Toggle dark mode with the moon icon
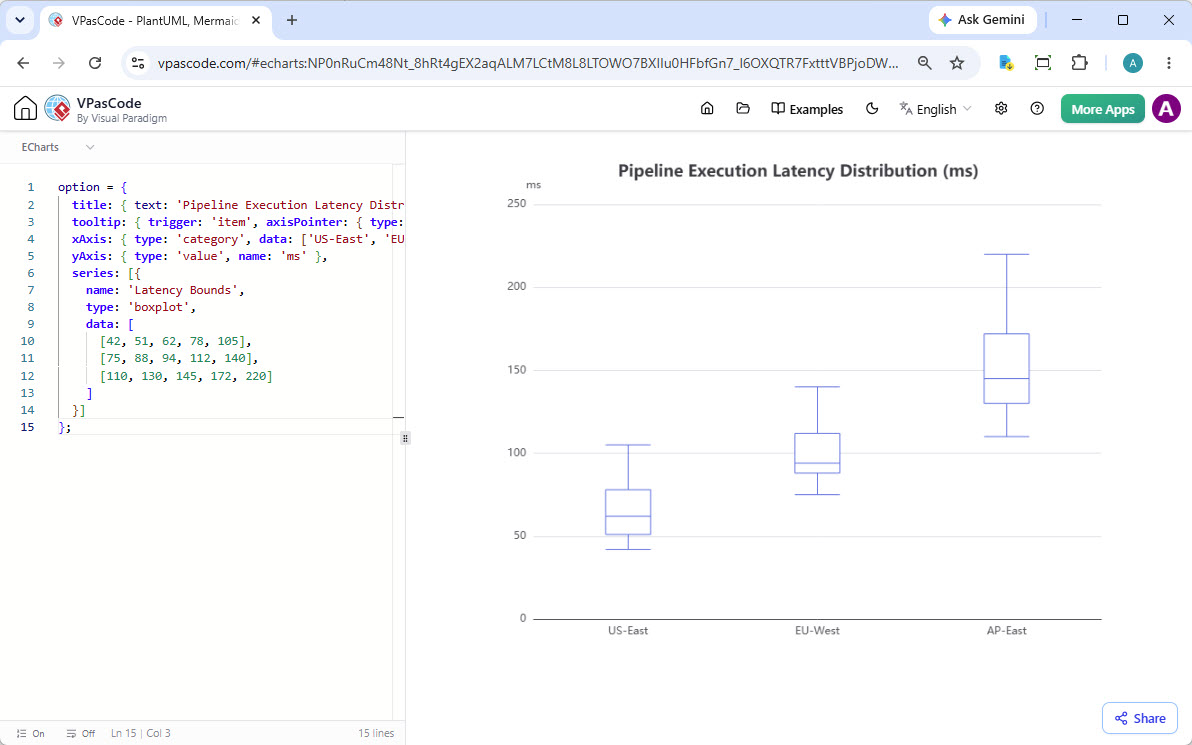The height and width of the screenshot is (745, 1192). [x=872, y=109]
